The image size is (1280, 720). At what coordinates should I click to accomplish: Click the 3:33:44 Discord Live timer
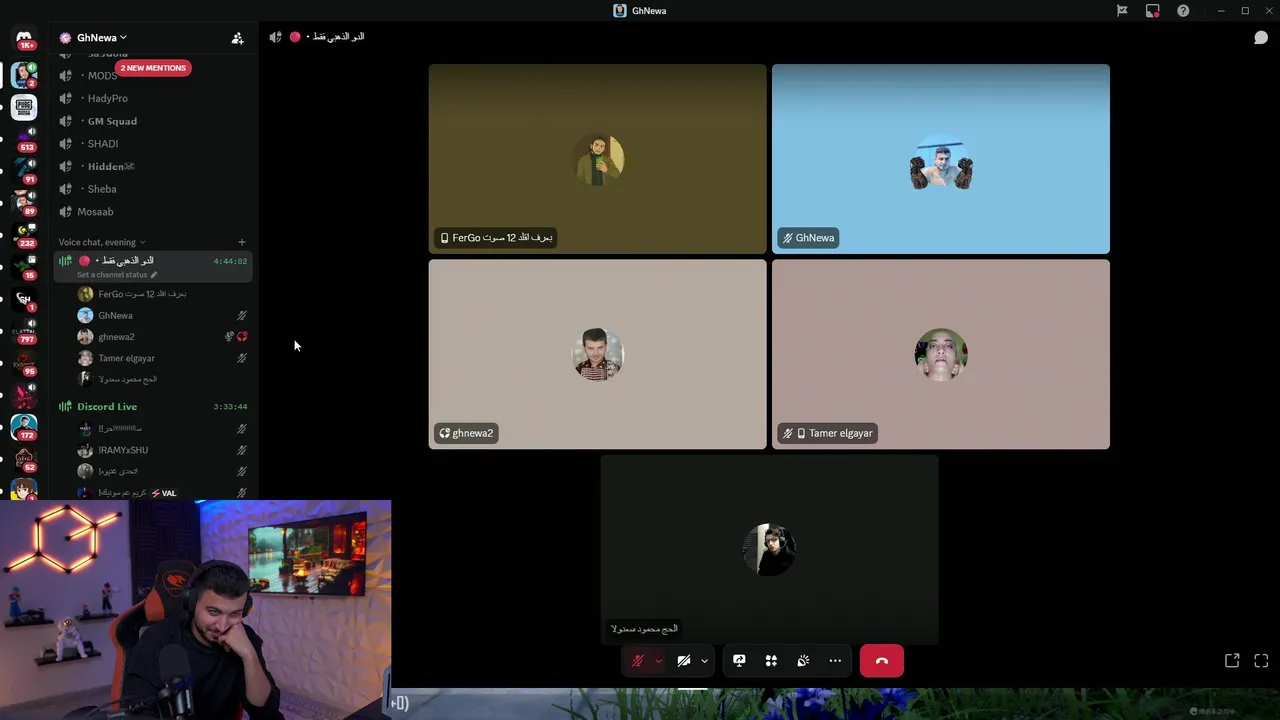tap(230, 407)
